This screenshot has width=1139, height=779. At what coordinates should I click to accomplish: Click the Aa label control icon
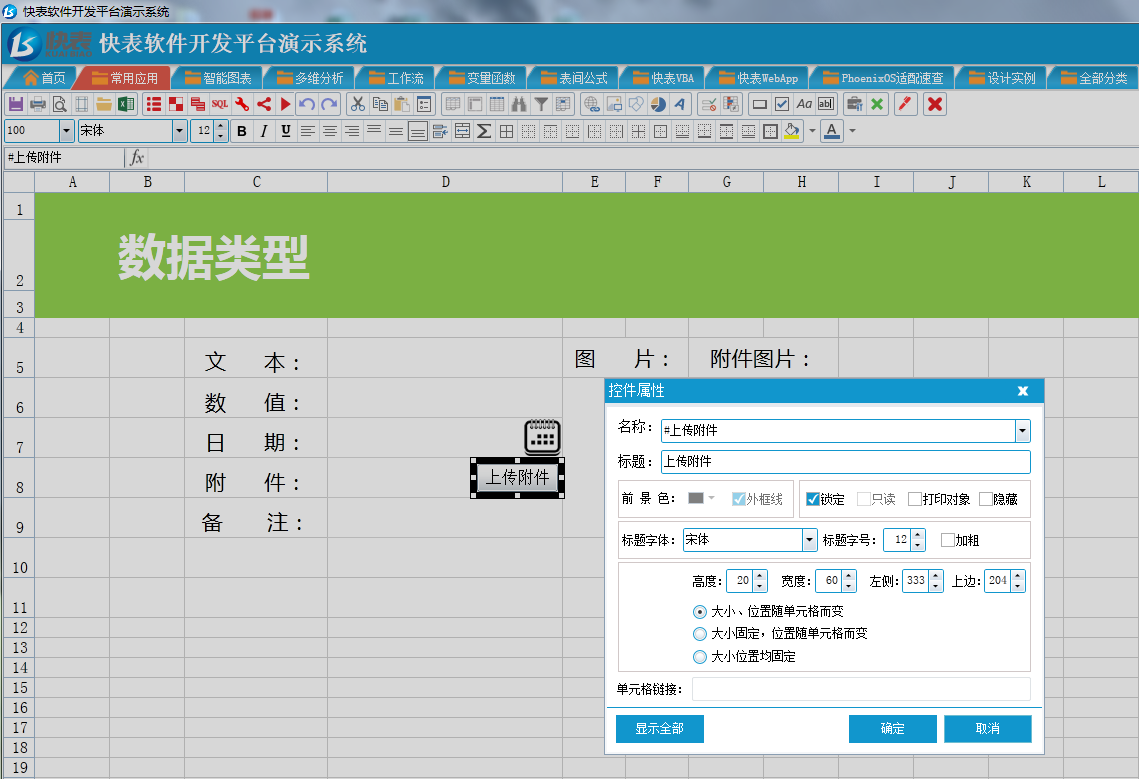point(803,104)
